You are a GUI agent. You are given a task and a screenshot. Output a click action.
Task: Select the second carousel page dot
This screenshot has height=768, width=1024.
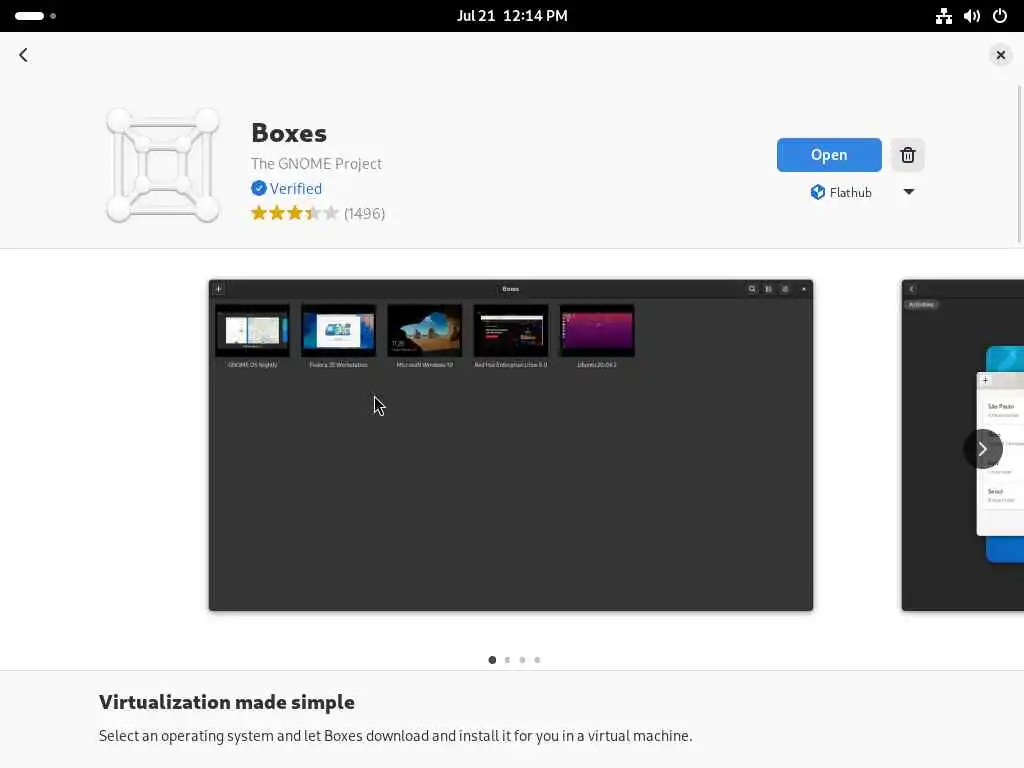coord(507,660)
